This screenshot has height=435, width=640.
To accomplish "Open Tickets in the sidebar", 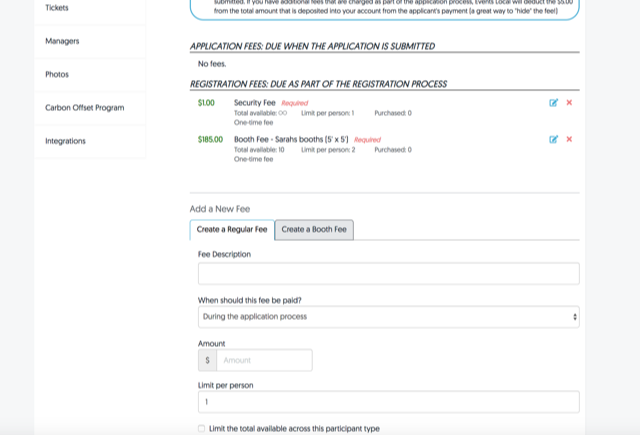I will coord(57,8).
